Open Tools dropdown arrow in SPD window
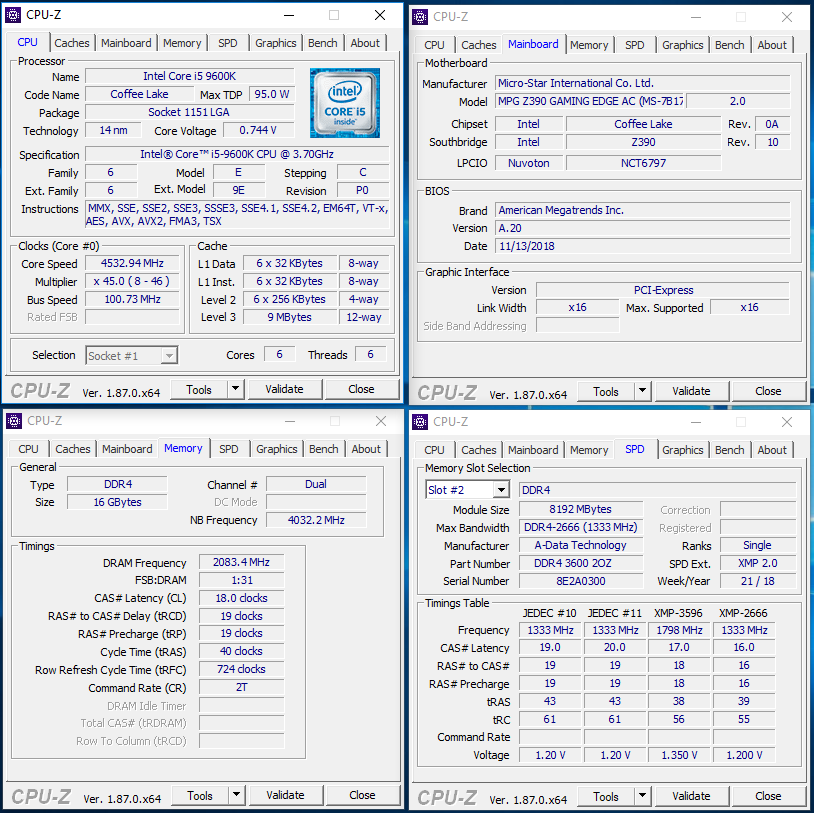814x813 pixels. coord(643,796)
